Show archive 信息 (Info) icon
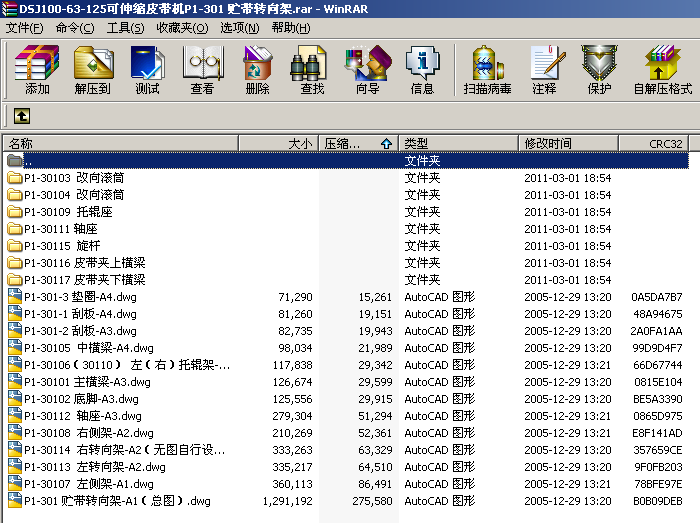 click(x=422, y=68)
